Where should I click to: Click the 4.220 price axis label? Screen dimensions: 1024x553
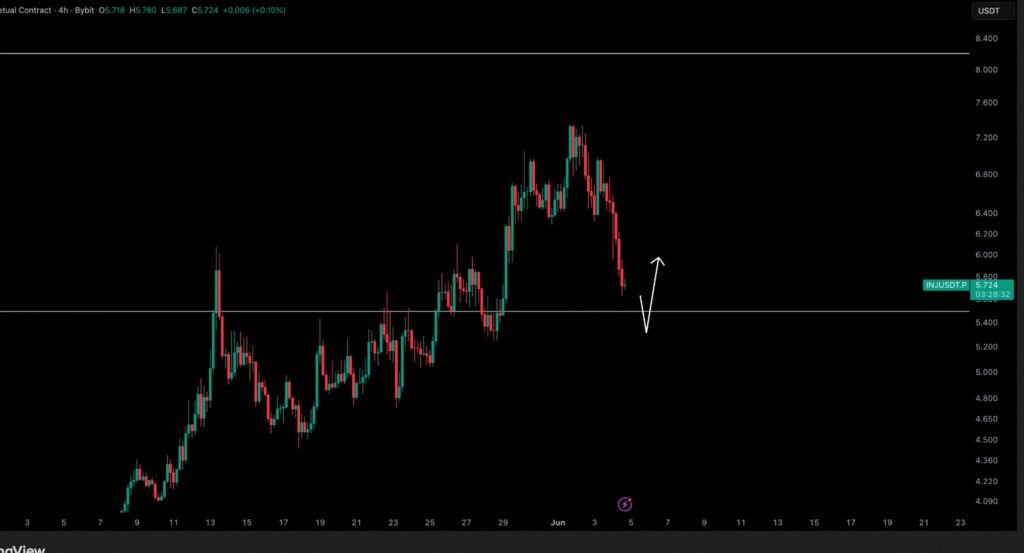[x=986, y=482]
